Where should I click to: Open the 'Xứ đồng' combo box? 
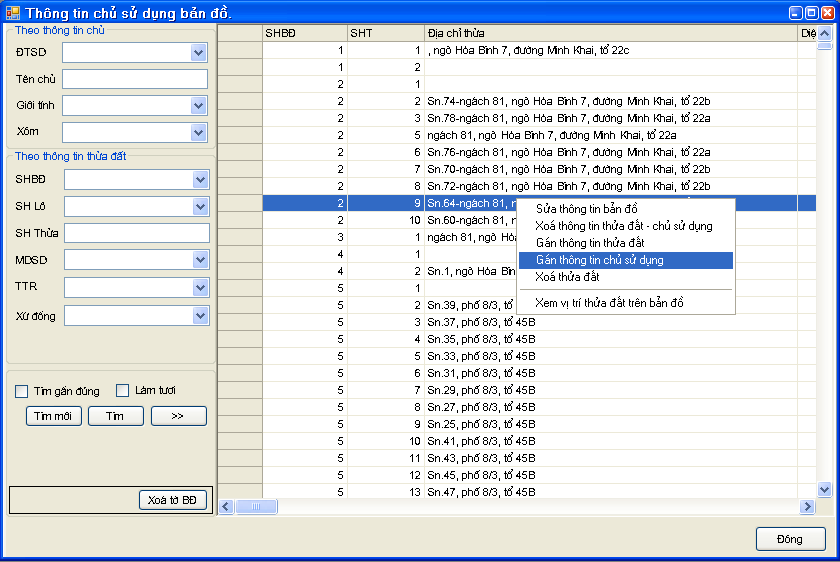[x=200, y=315]
